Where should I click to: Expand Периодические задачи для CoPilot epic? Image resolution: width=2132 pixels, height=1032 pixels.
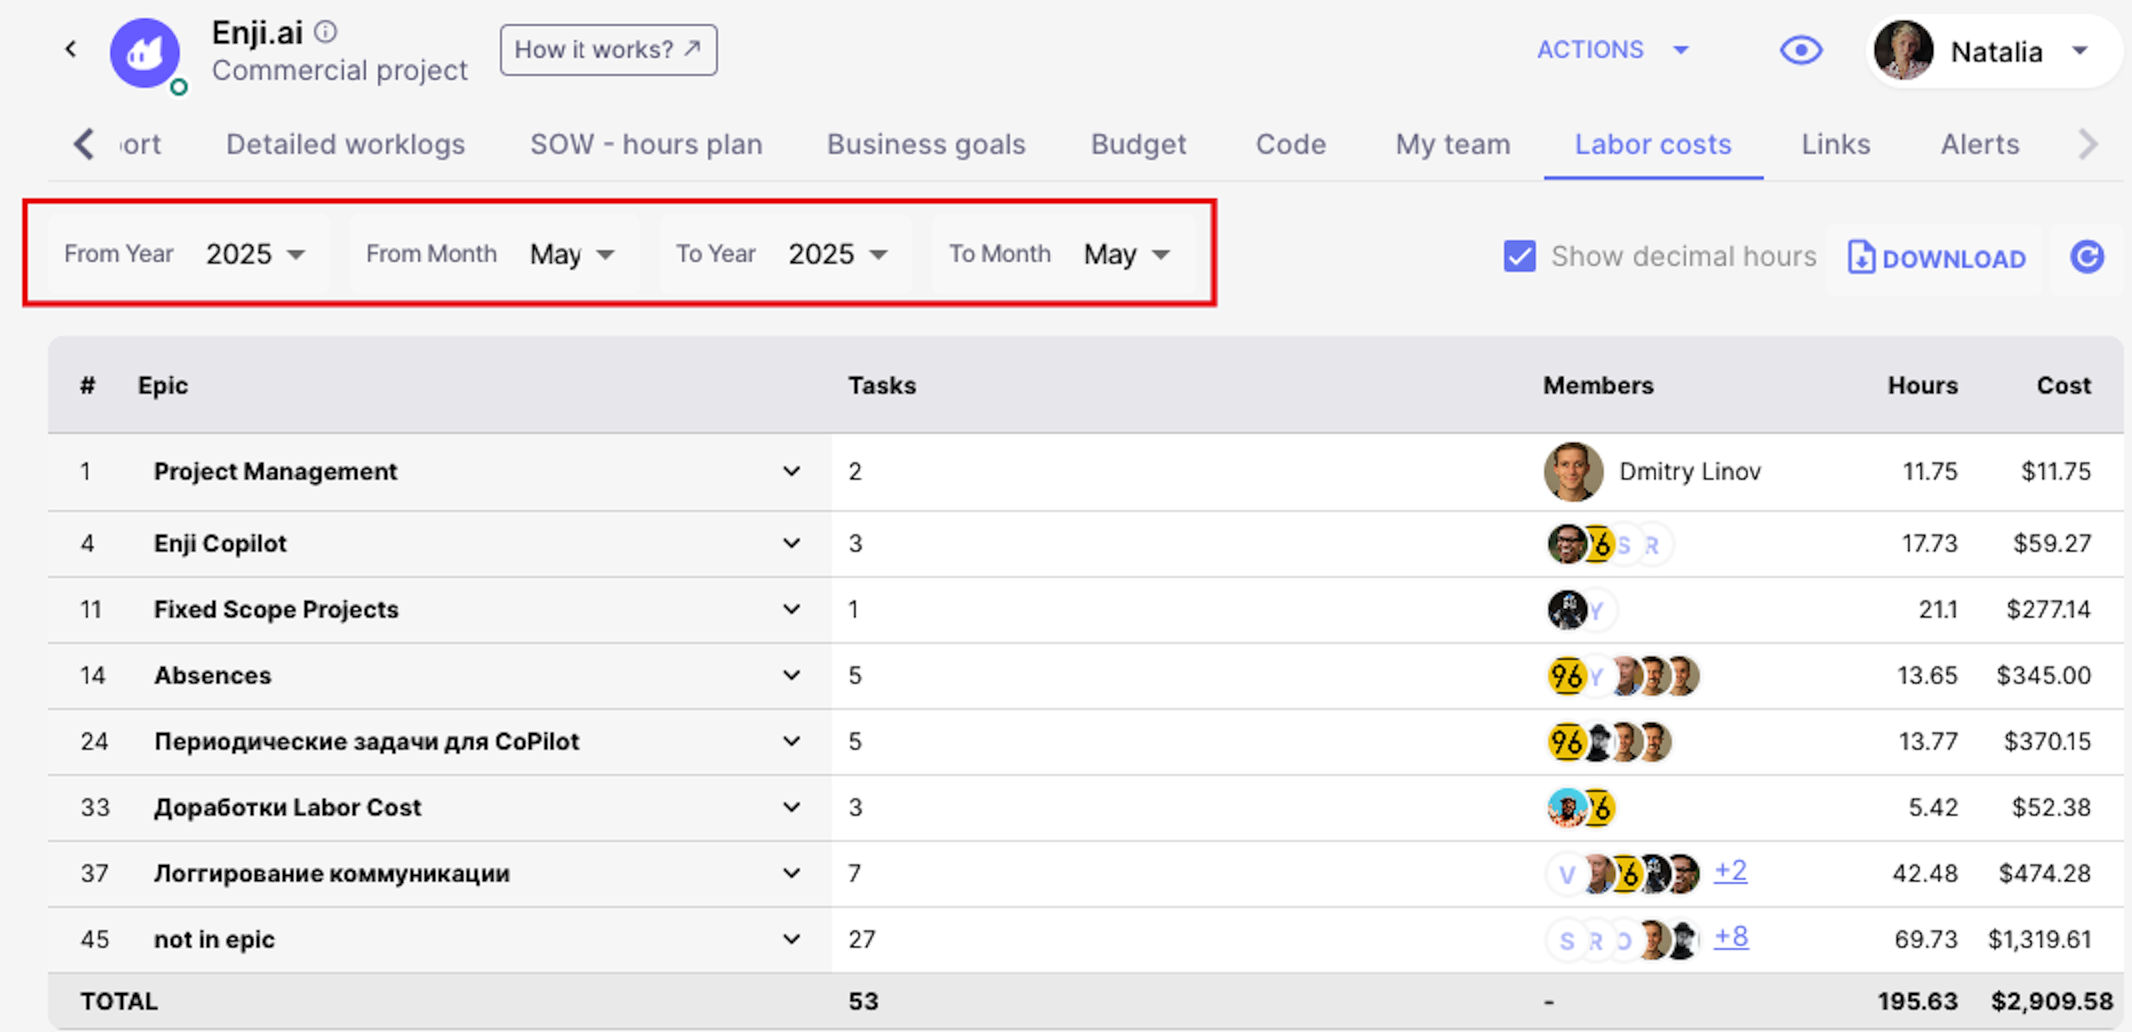point(791,741)
